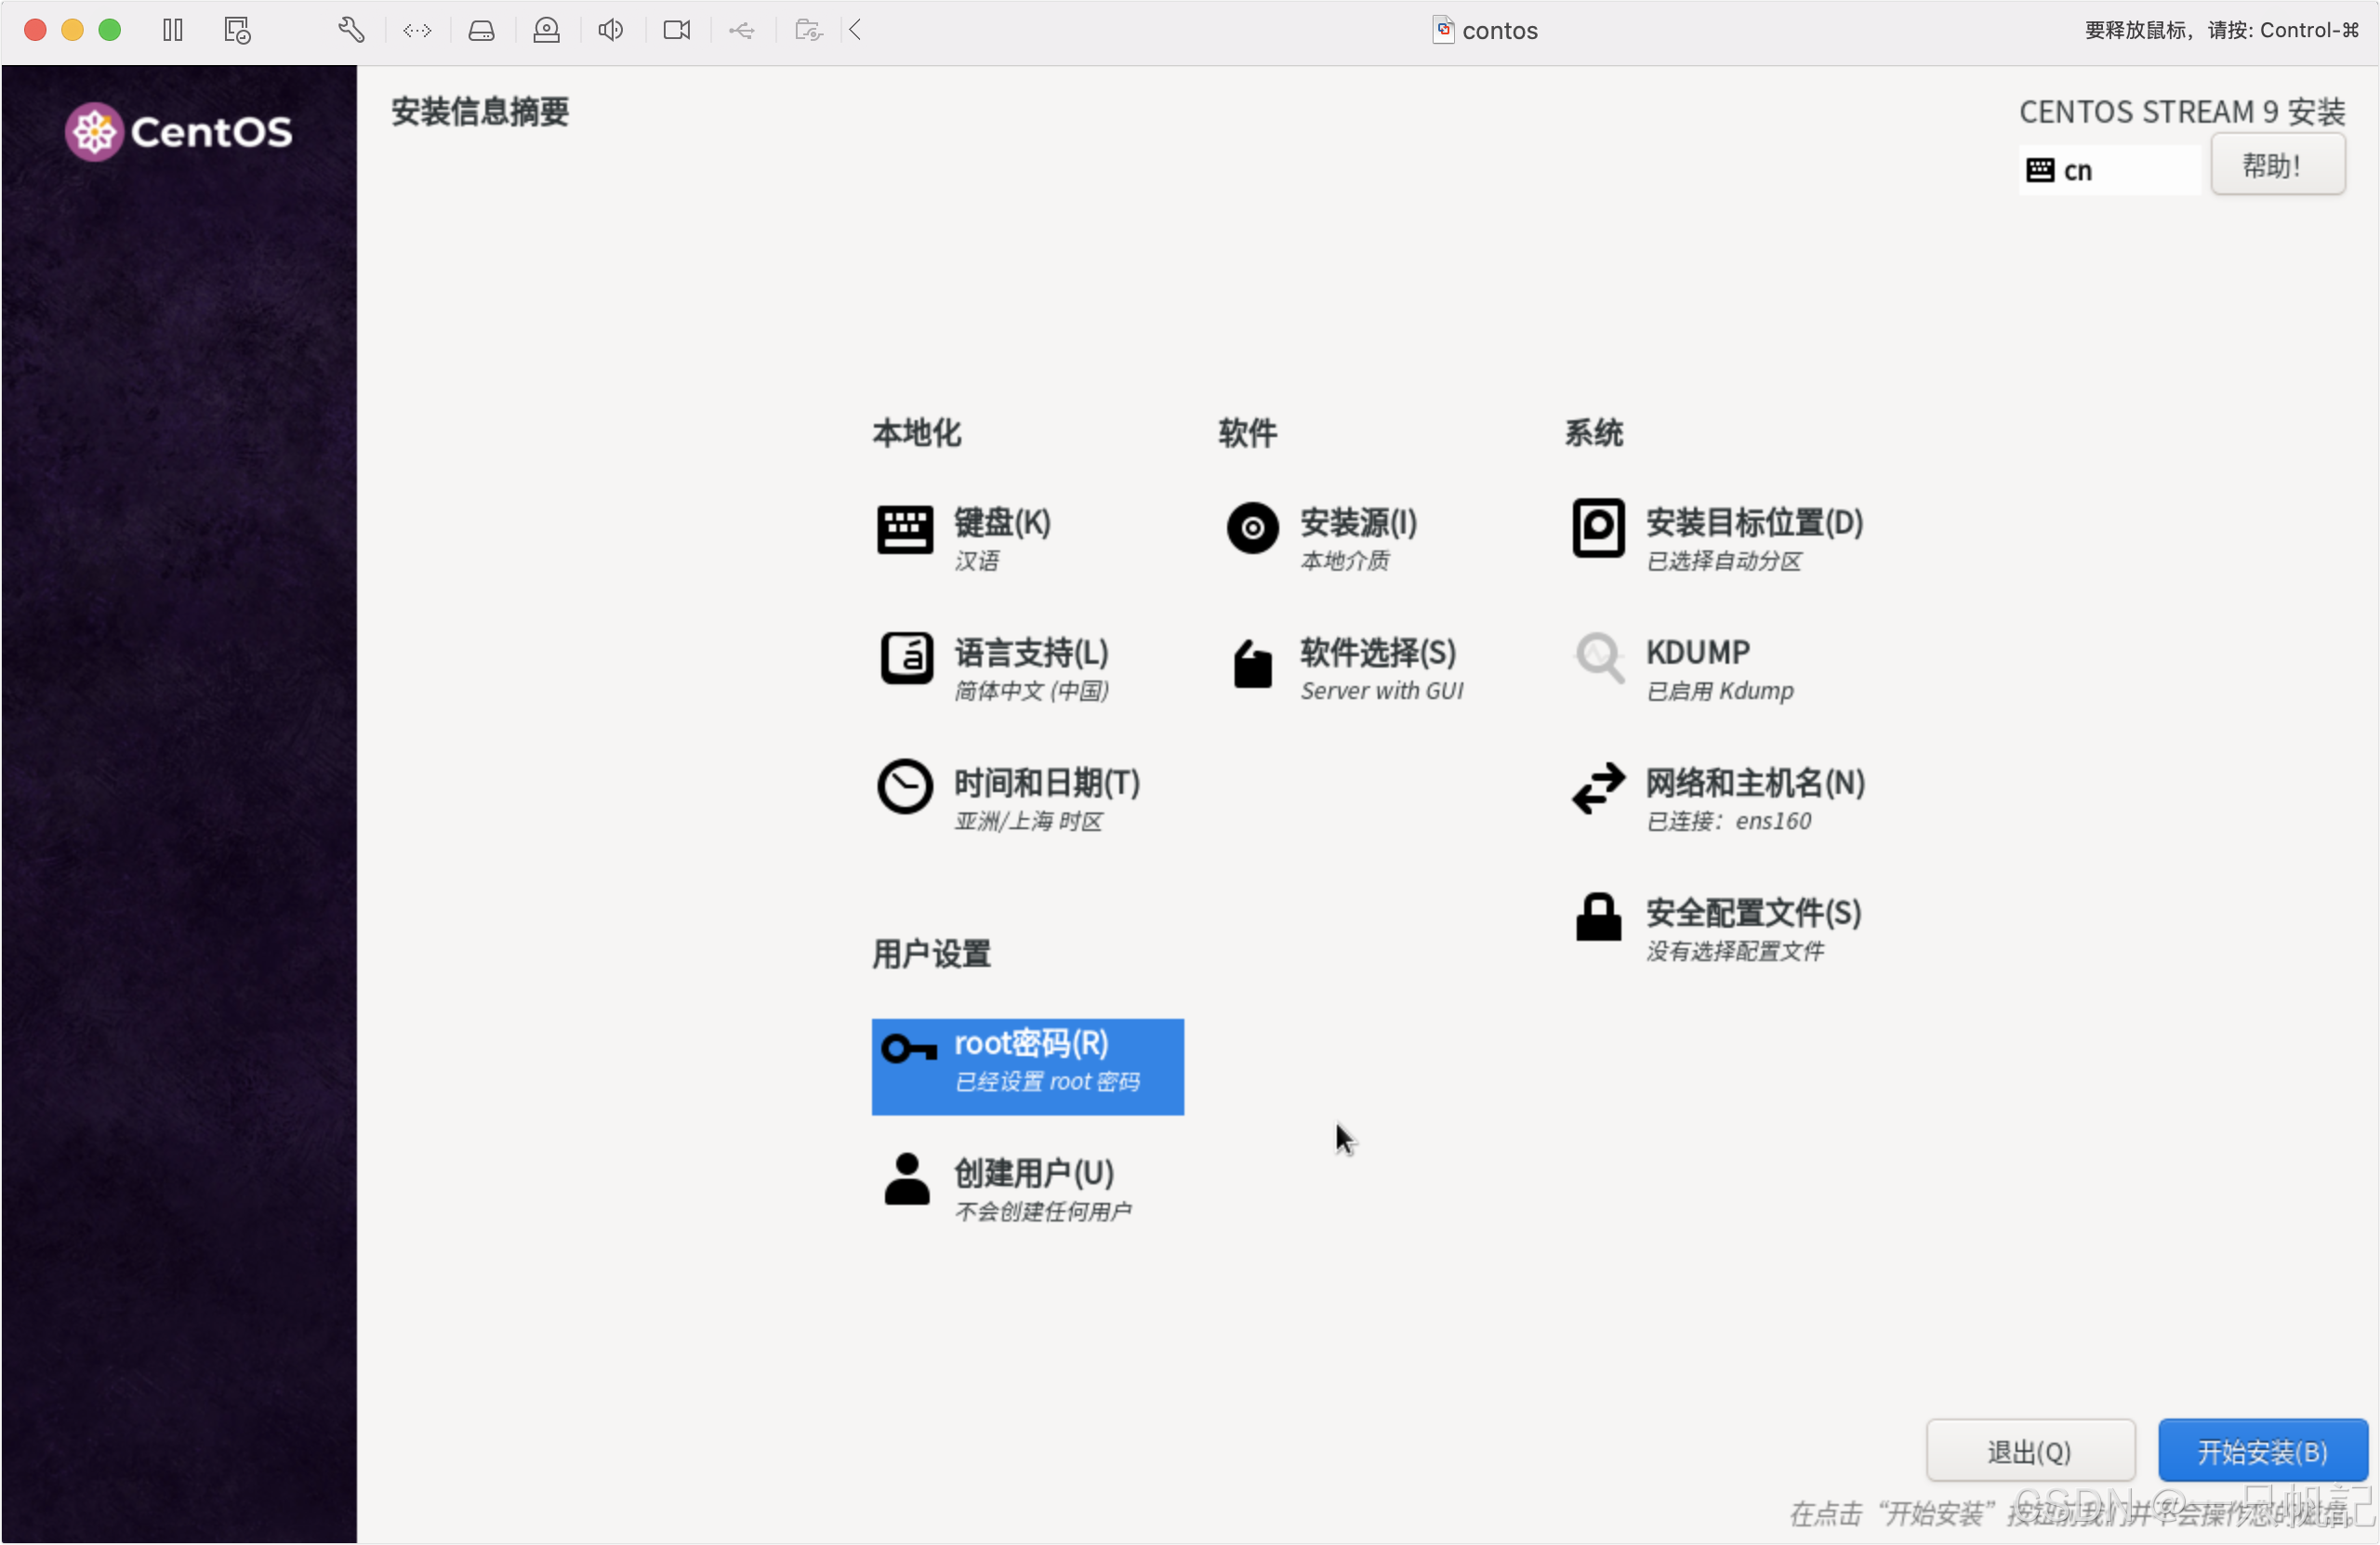Collapse toolbar with the left chevron
Screen dimensions: 2380x1545
(x=855, y=30)
